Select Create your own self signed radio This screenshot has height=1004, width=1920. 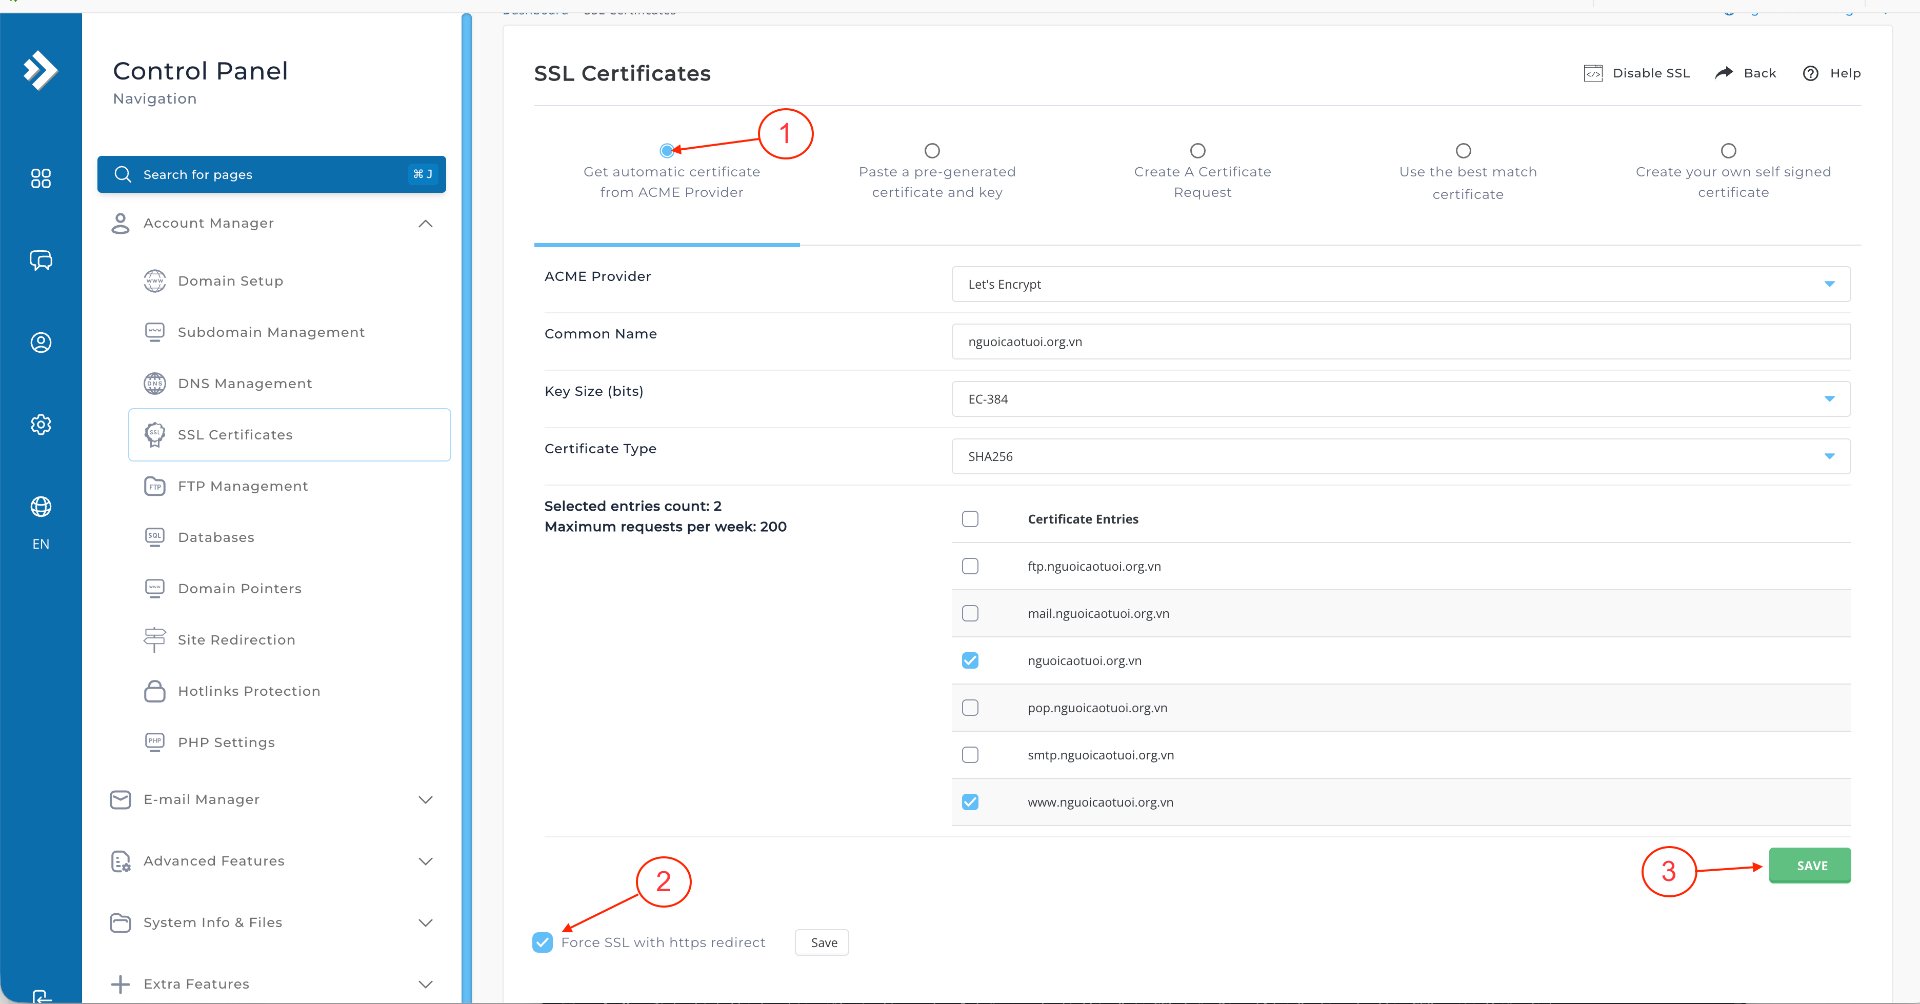(1728, 151)
